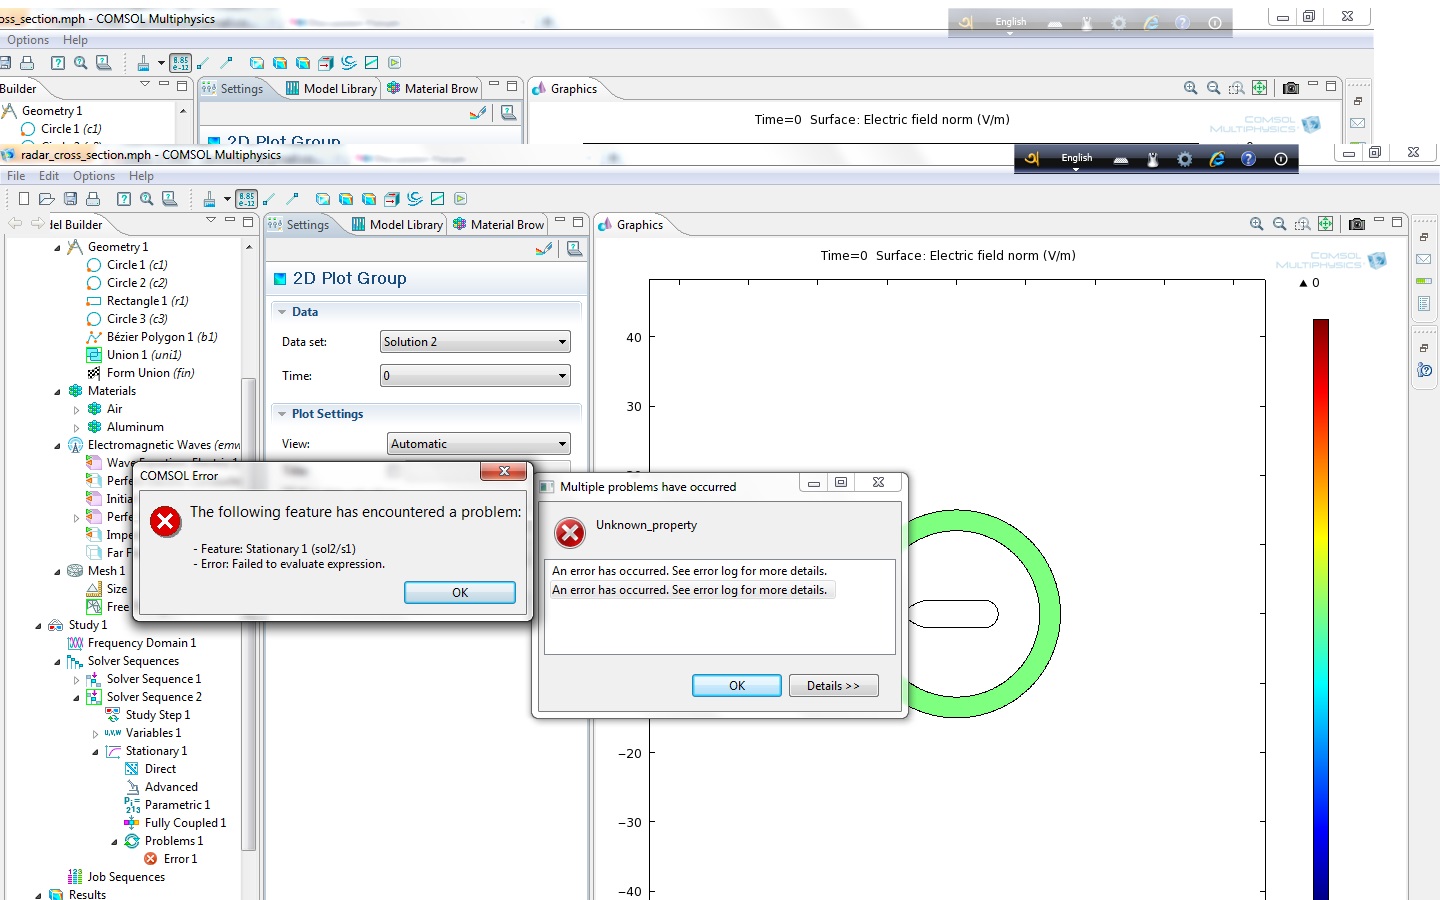
Task: Click the electric field color legend bar
Action: [x=1321, y=609]
